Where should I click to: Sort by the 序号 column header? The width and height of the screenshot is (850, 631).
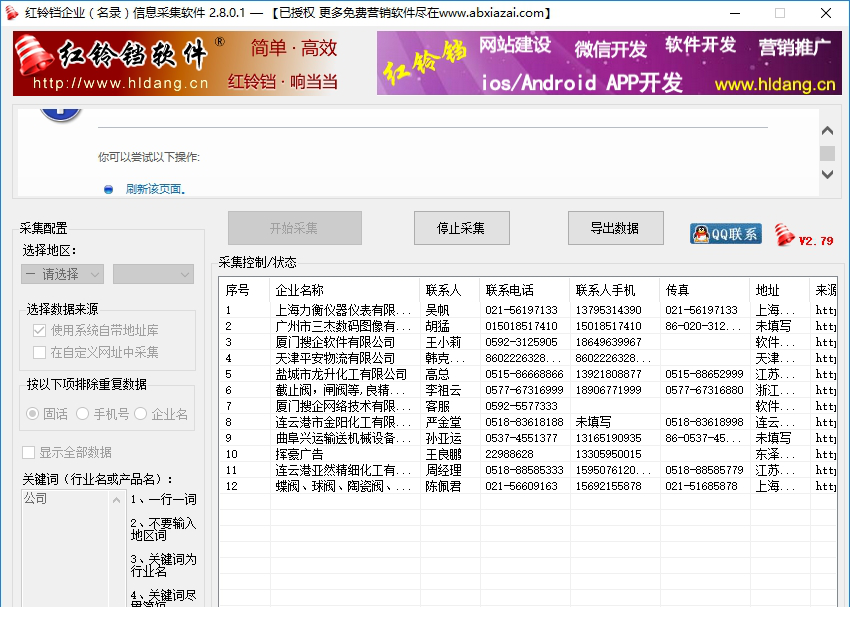pyautogui.click(x=244, y=290)
